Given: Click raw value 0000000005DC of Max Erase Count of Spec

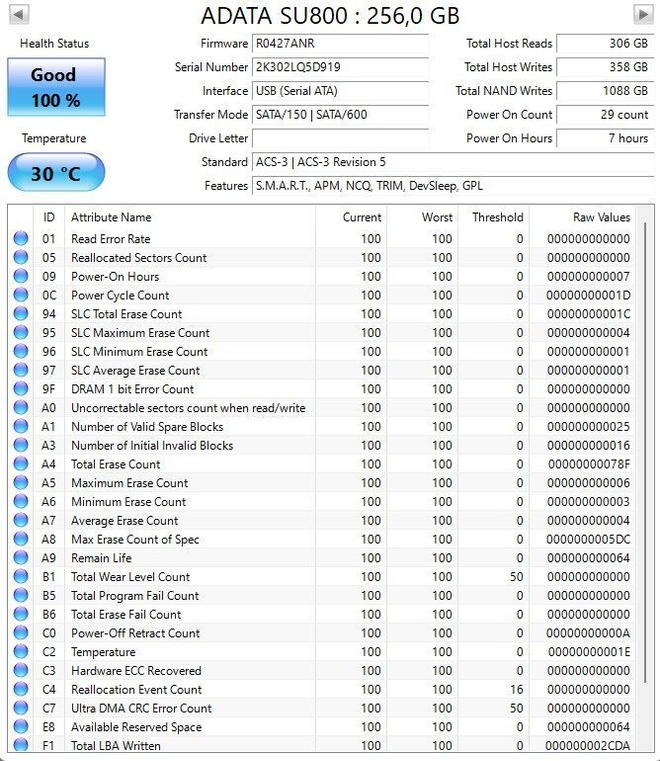Looking at the screenshot, I should pyautogui.click(x=588, y=540).
